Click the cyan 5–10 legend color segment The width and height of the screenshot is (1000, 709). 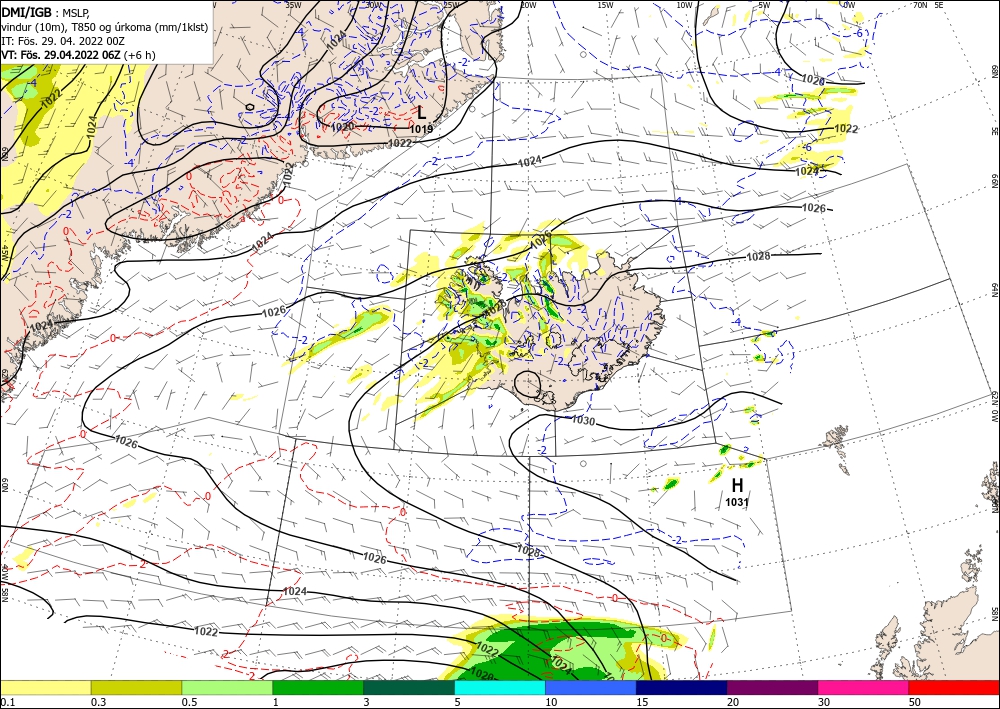(x=500, y=687)
